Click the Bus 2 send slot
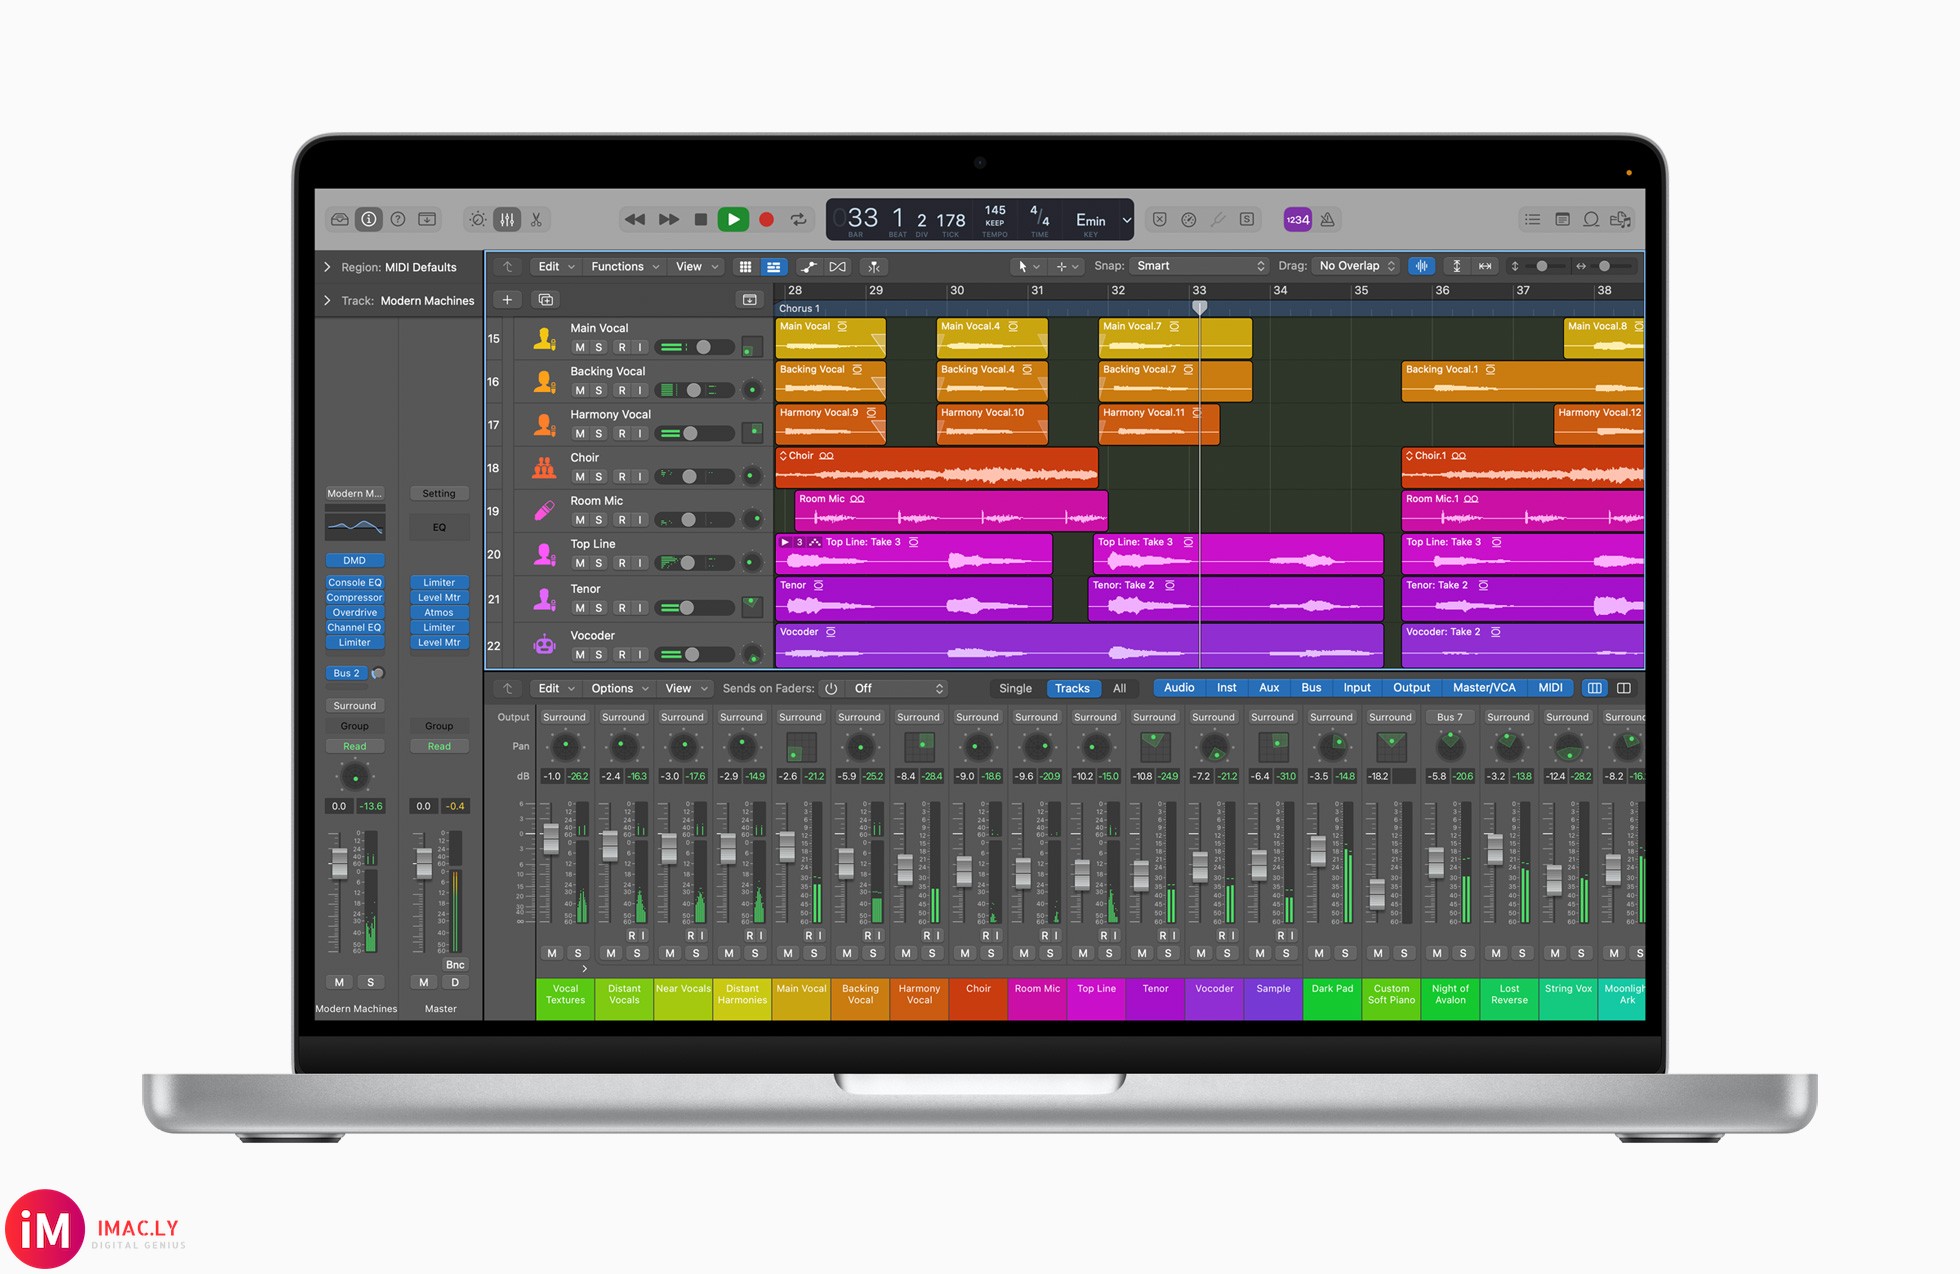This screenshot has height=1274, width=1960. click(x=347, y=674)
